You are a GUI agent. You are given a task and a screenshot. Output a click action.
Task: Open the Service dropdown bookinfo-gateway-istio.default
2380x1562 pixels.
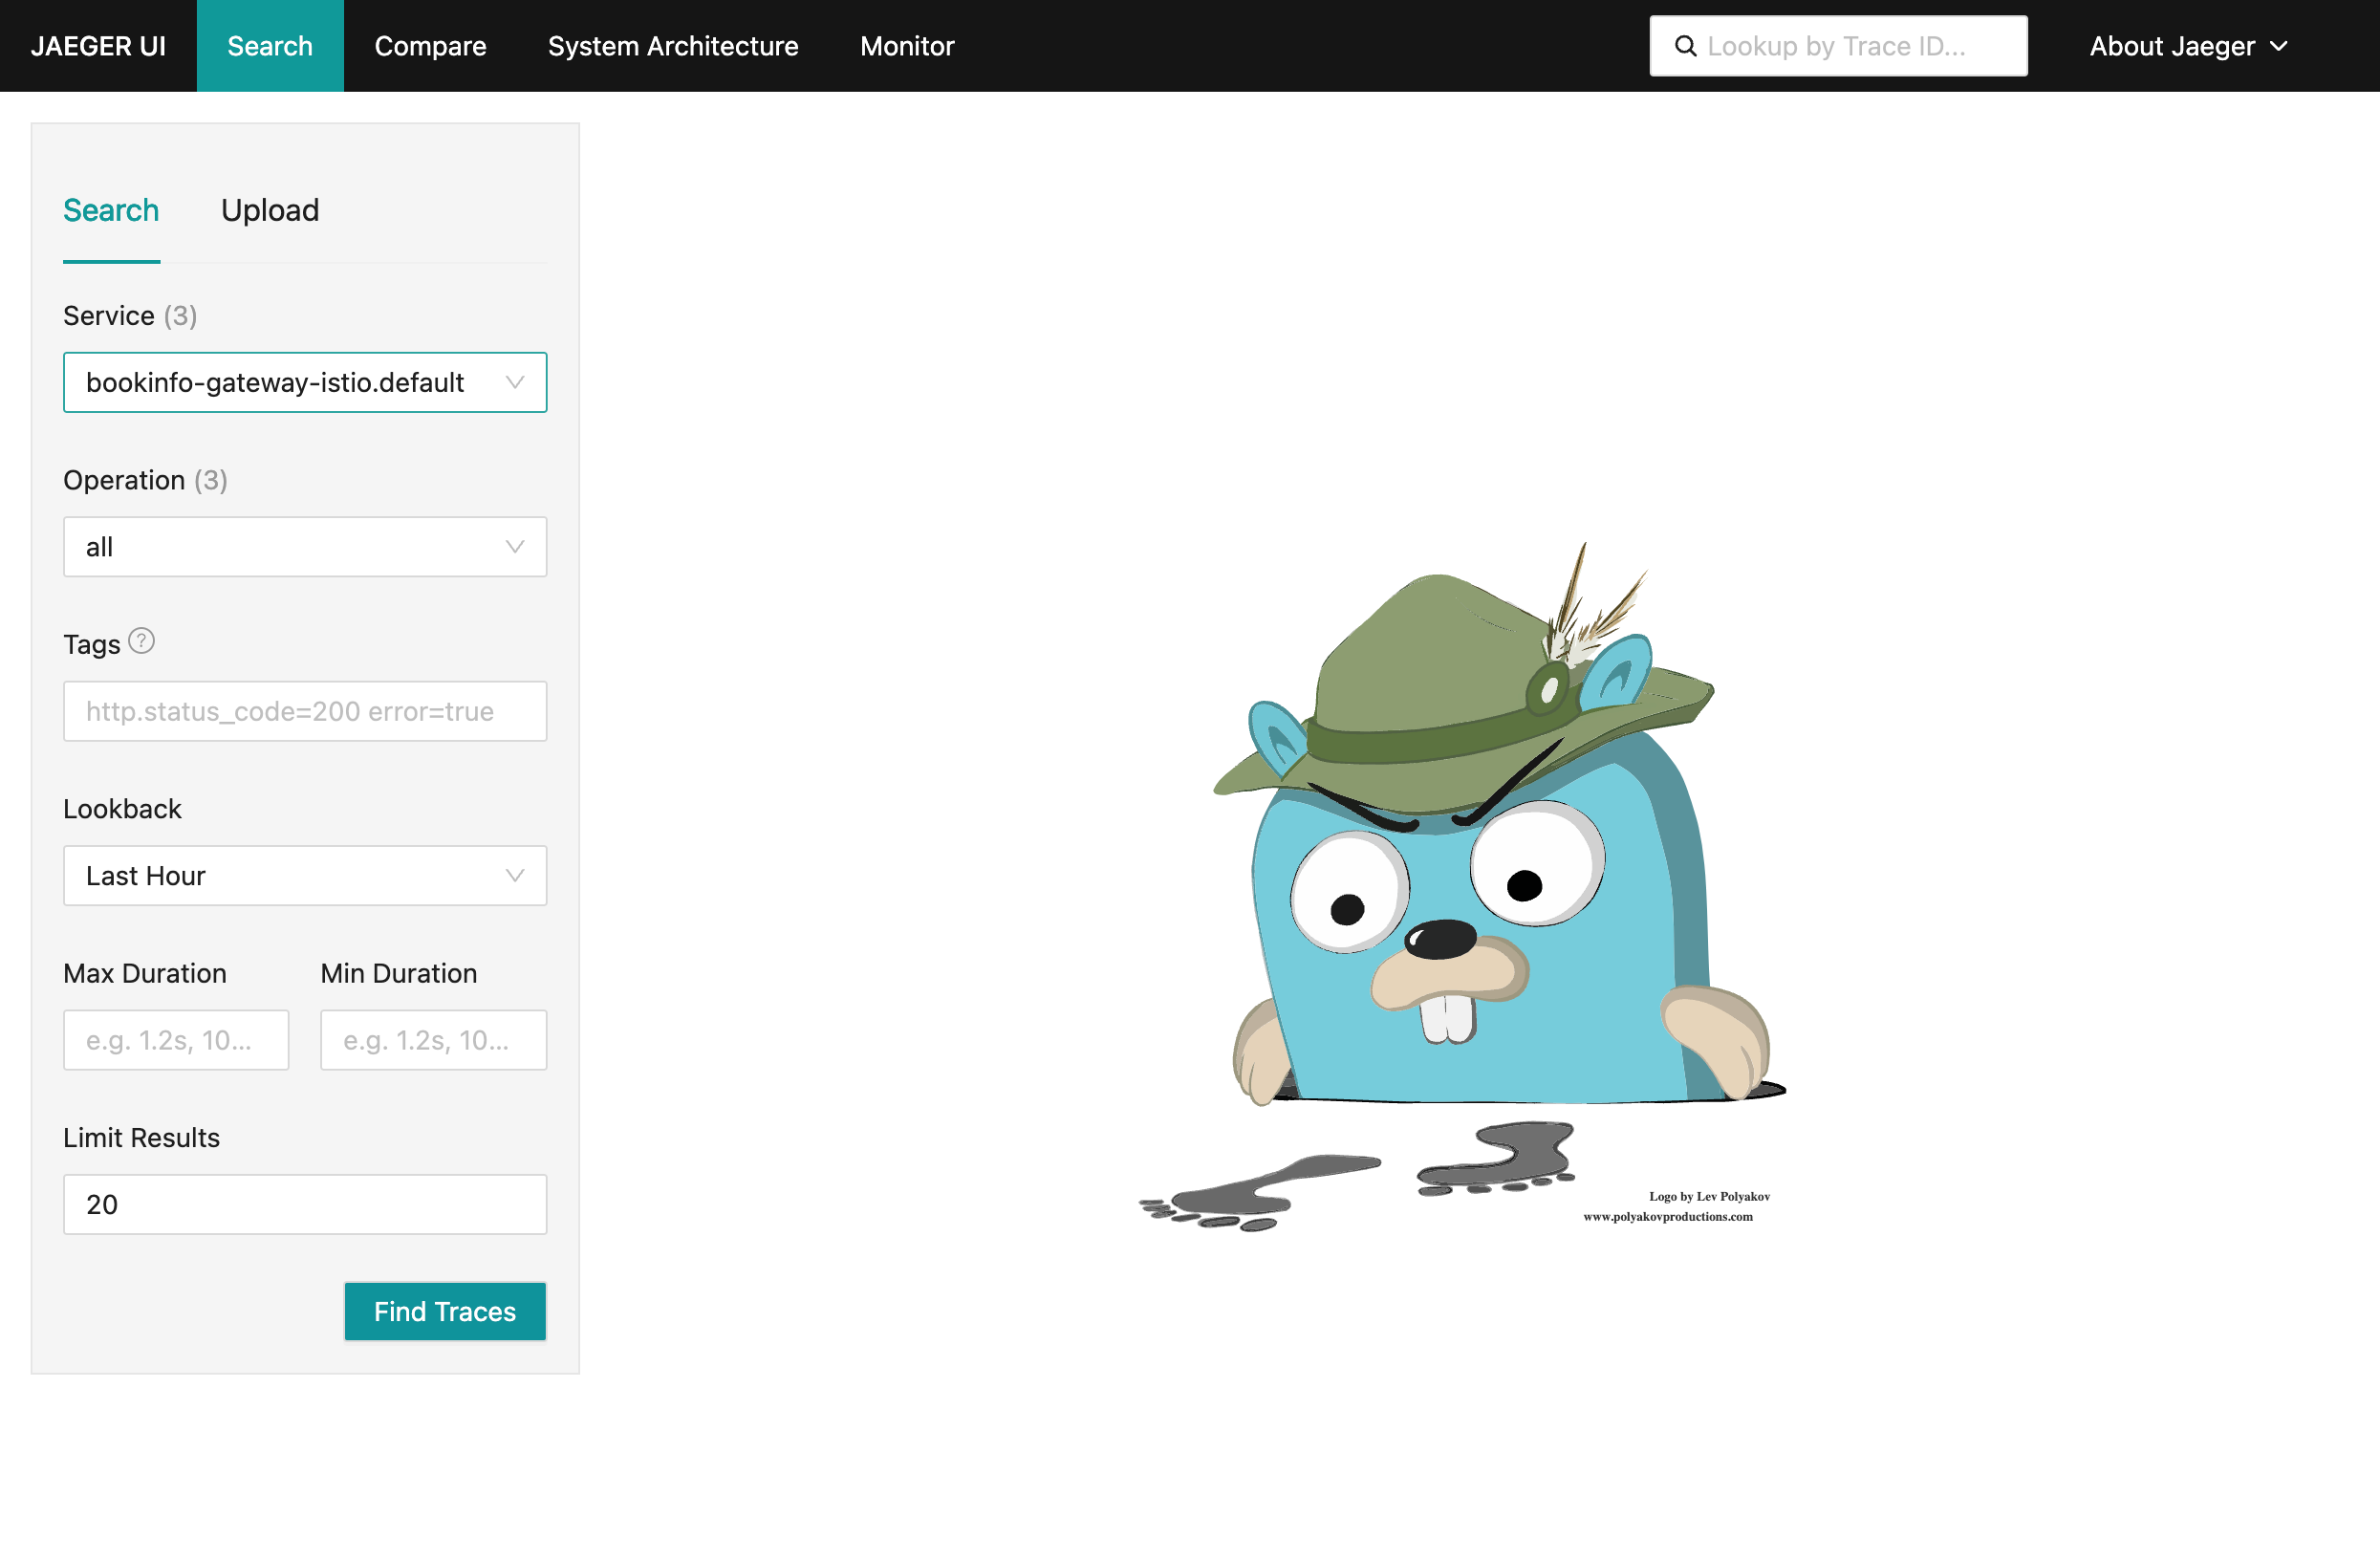tap(305, 382)
